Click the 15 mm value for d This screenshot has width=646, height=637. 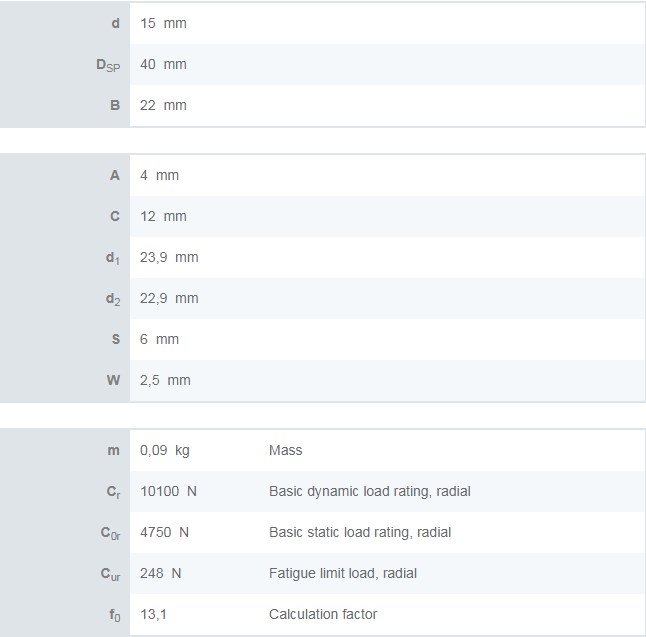tap(163, 23)
